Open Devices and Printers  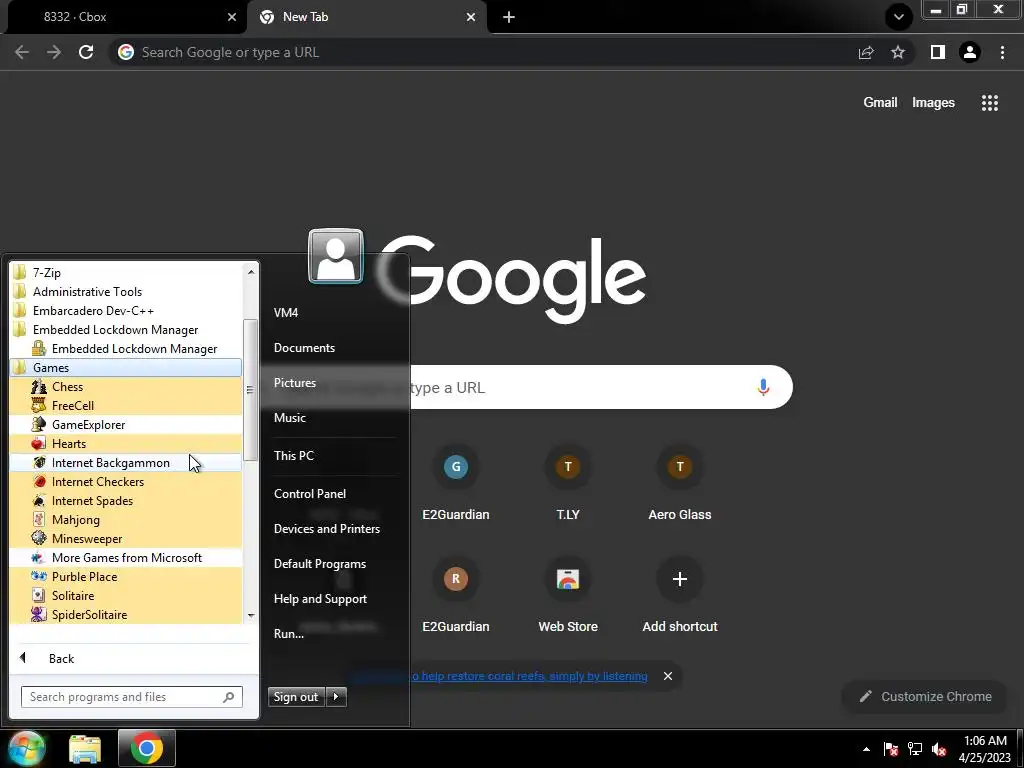pyautogui.click(x=333, y=529)
